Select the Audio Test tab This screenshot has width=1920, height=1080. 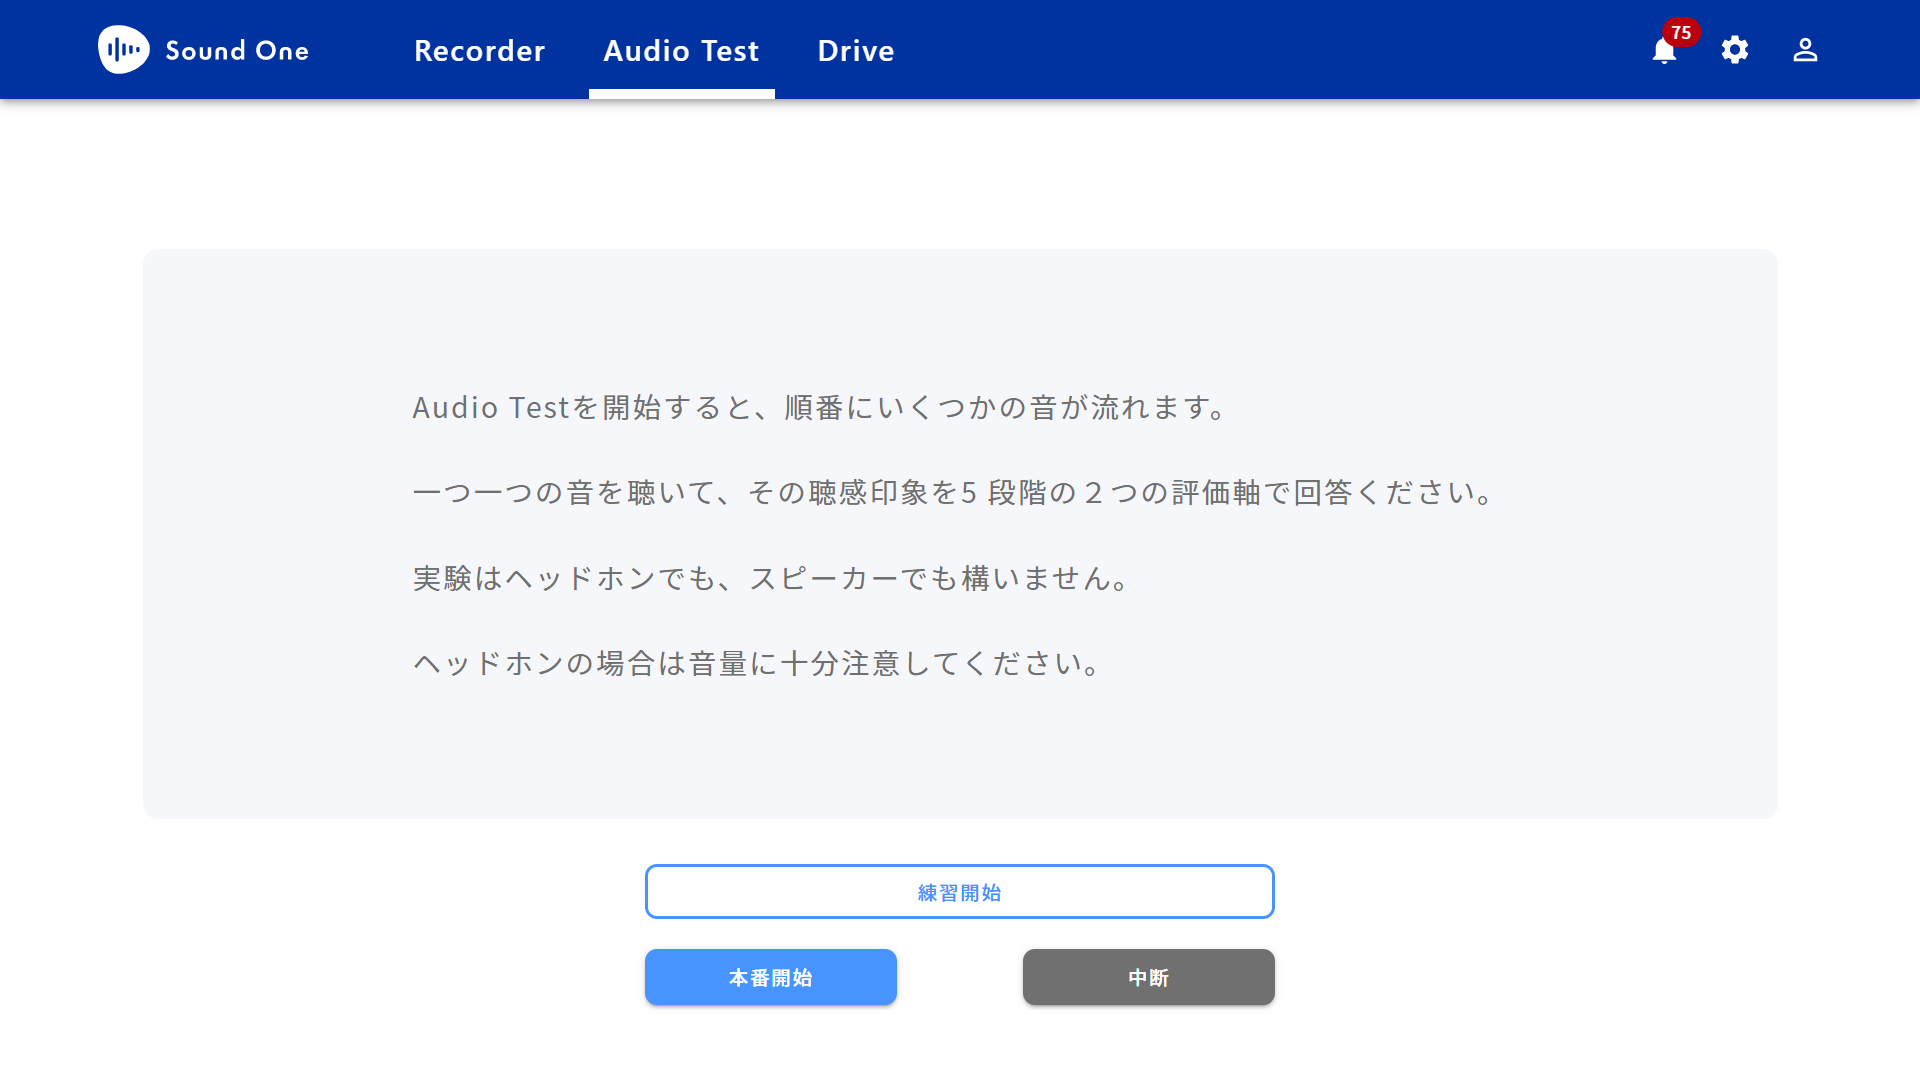point(682,50)
